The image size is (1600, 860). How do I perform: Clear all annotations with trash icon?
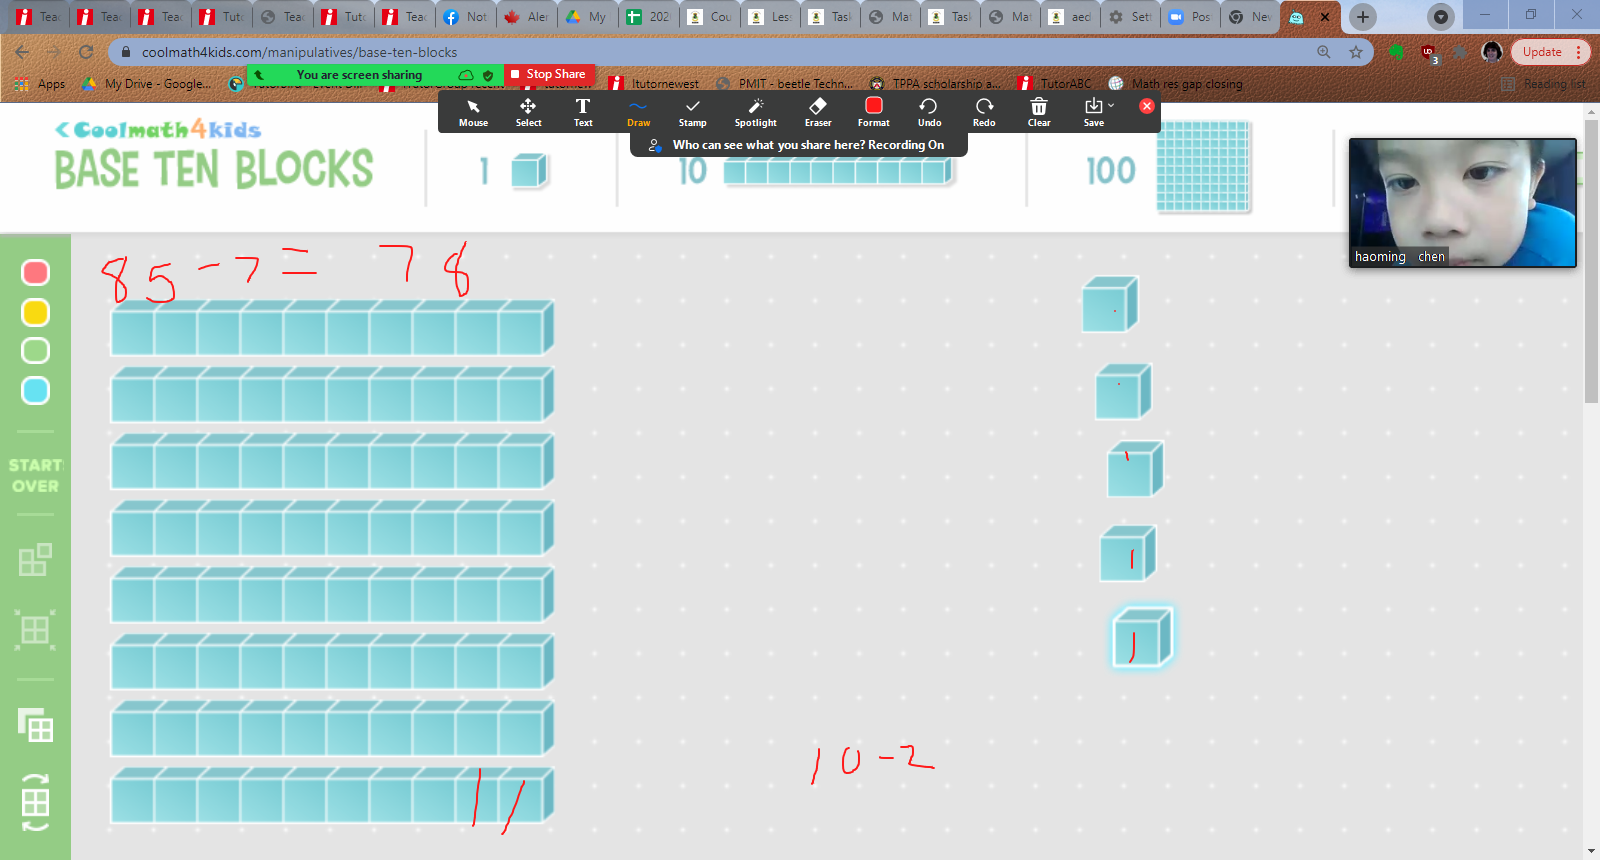[1039, 112]
